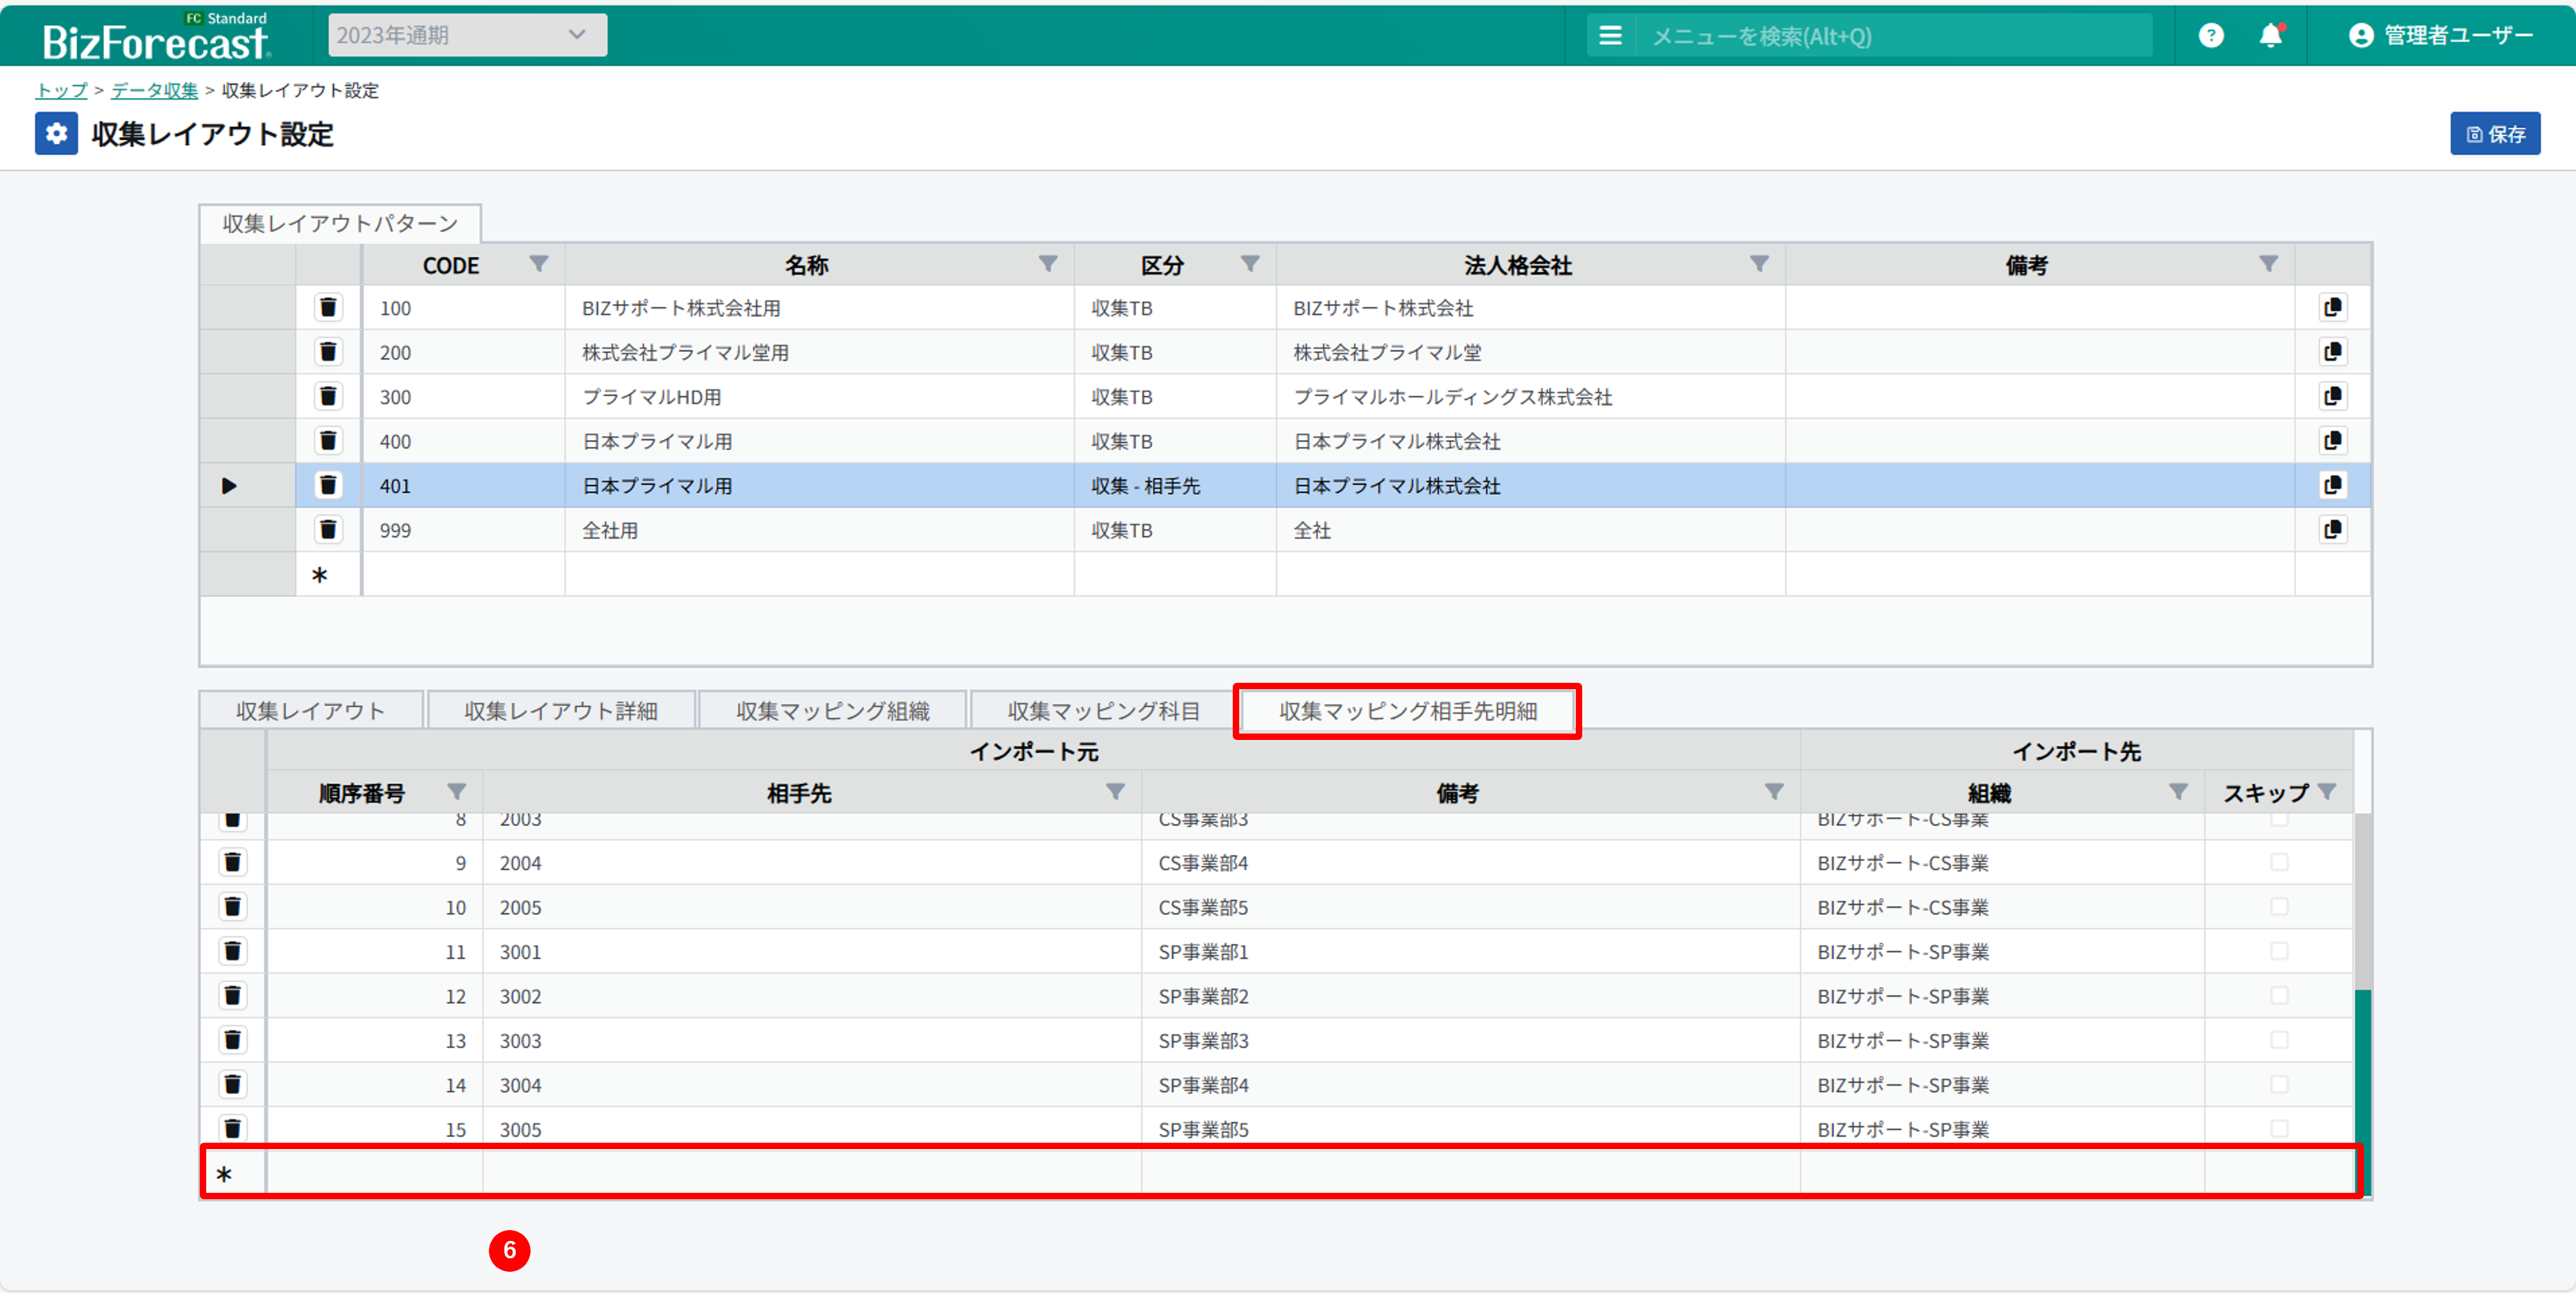Click trash icon for code 999 row
Screen dimensions: 2576x1293
(x=327, y=529)
